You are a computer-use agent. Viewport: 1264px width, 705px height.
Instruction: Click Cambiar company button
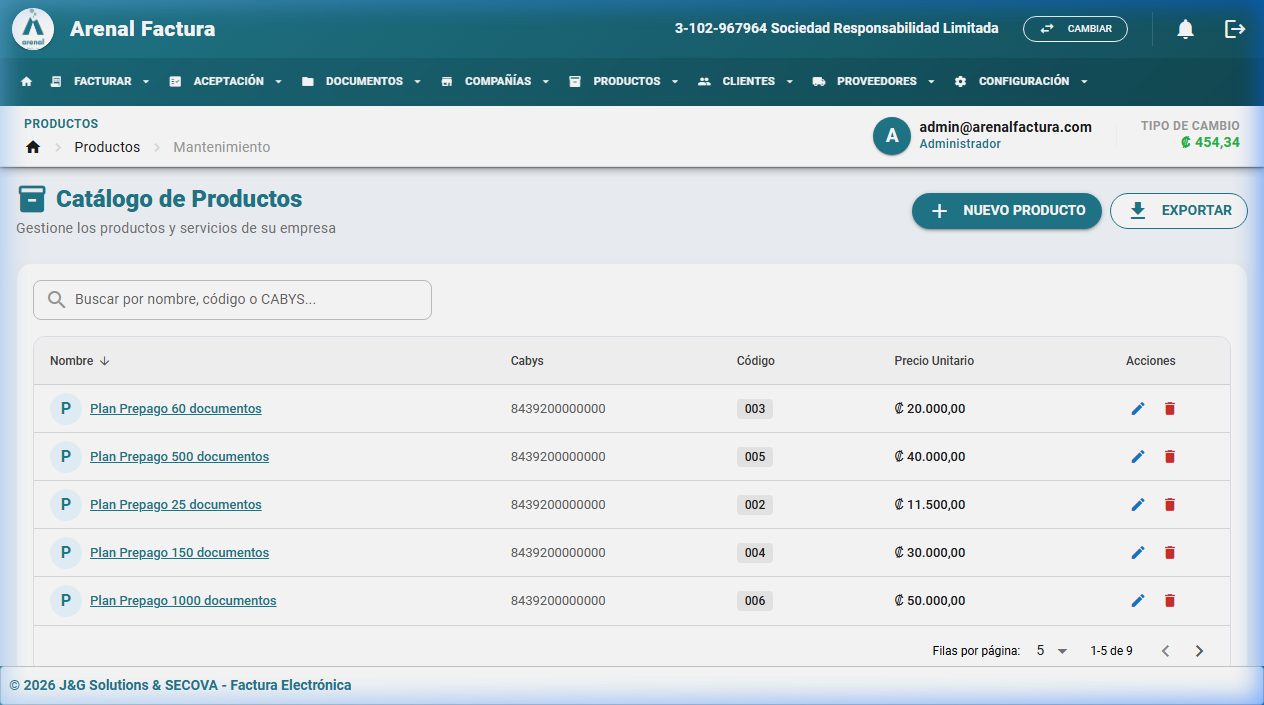click(1075, 29)
